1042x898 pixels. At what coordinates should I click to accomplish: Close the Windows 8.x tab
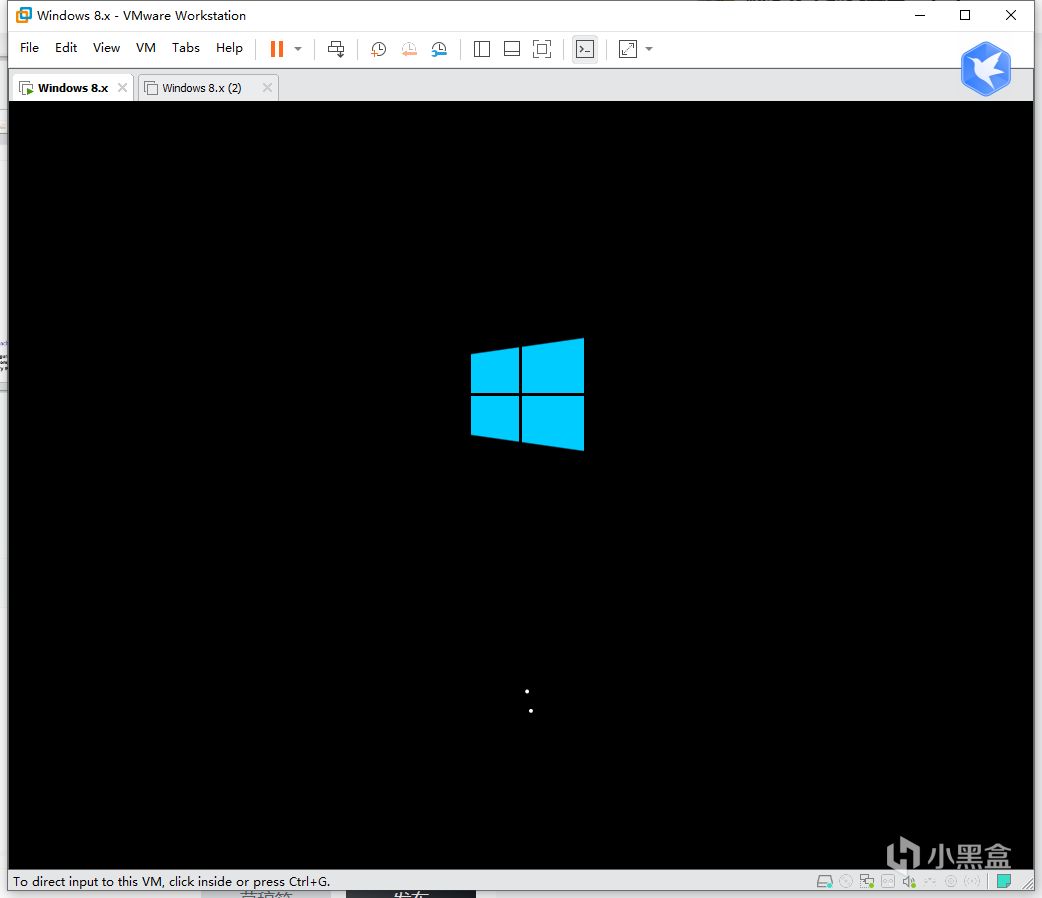tap(122, 87)
